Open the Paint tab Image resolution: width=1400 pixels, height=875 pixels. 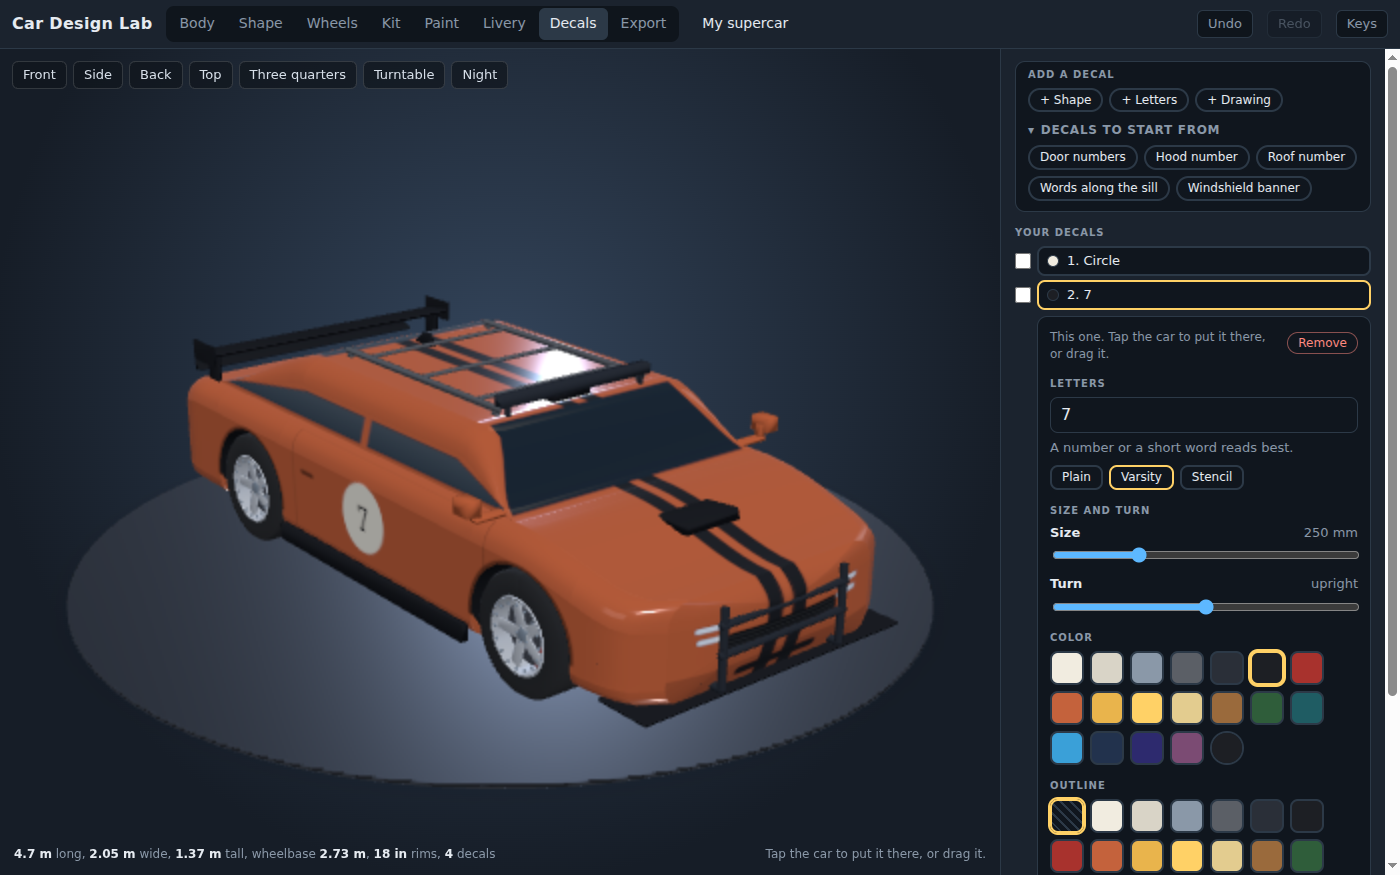point(442,24)
